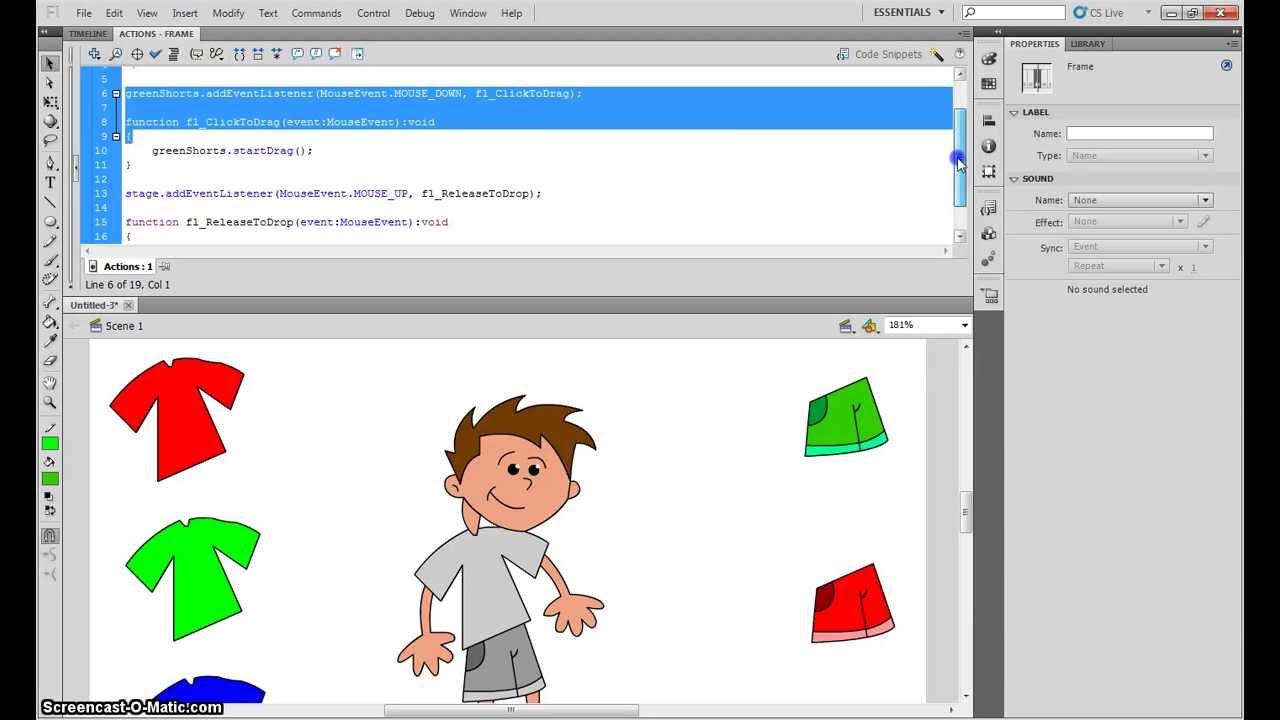This screenshot has height=720, width=1280.
Task: Open the Info panel icon
Action: [989, 146]
